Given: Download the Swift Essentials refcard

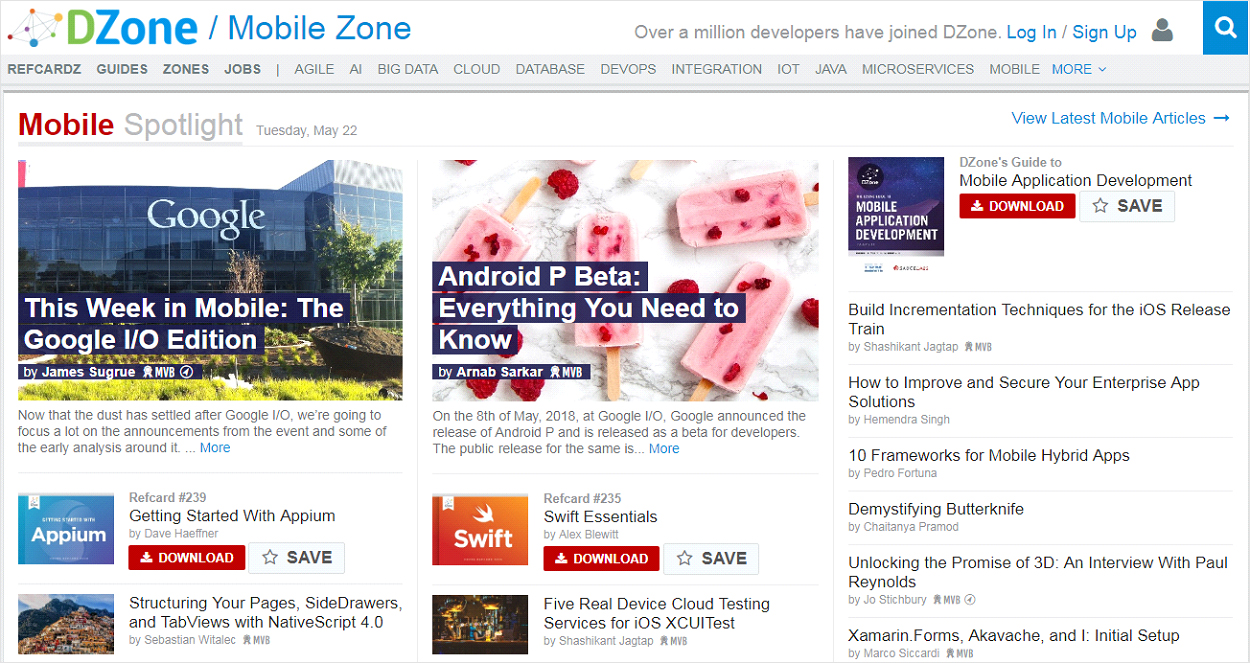Looking at the screenshot, I should coord(601,558).
